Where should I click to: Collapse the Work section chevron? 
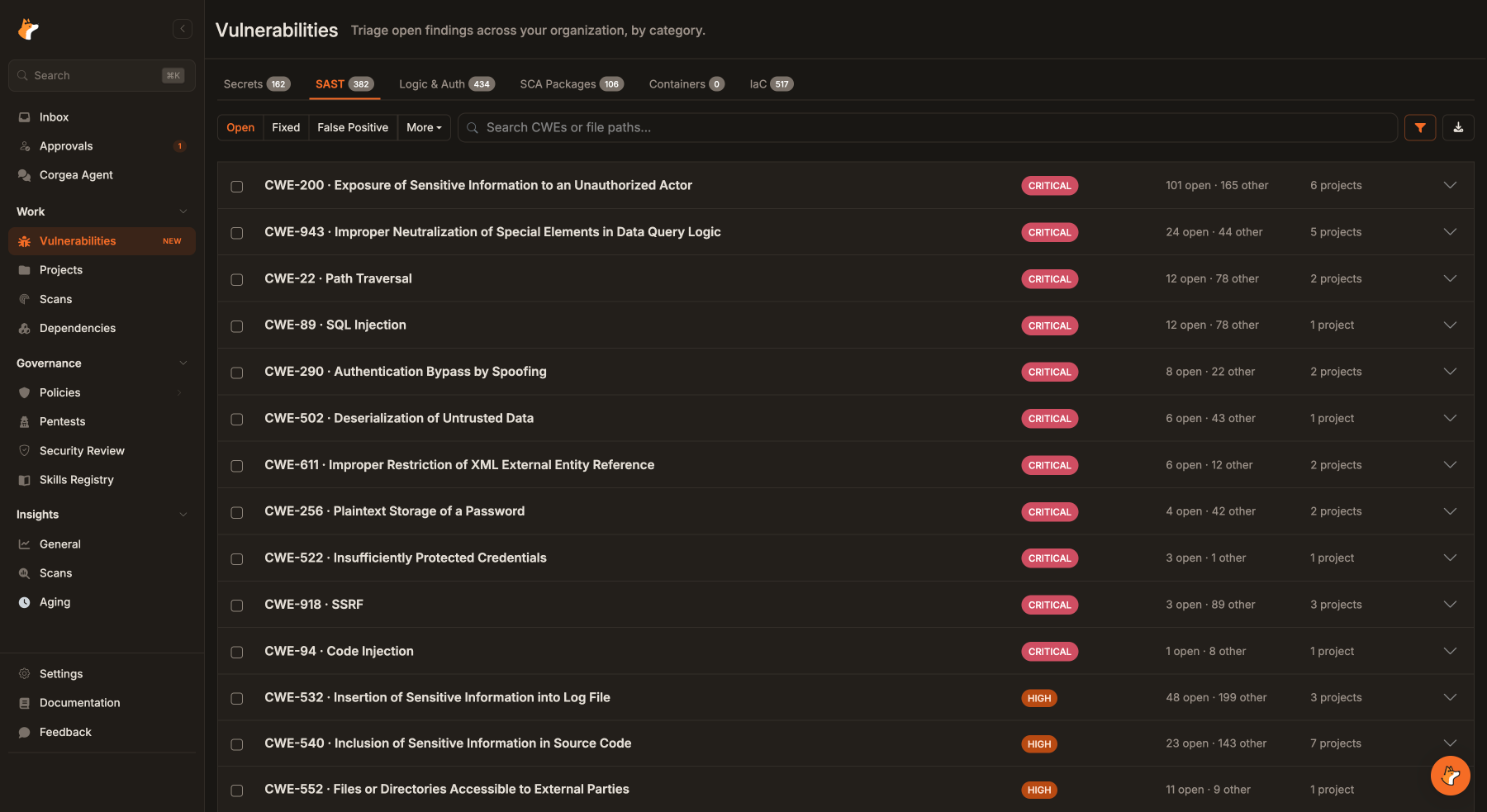182,212
